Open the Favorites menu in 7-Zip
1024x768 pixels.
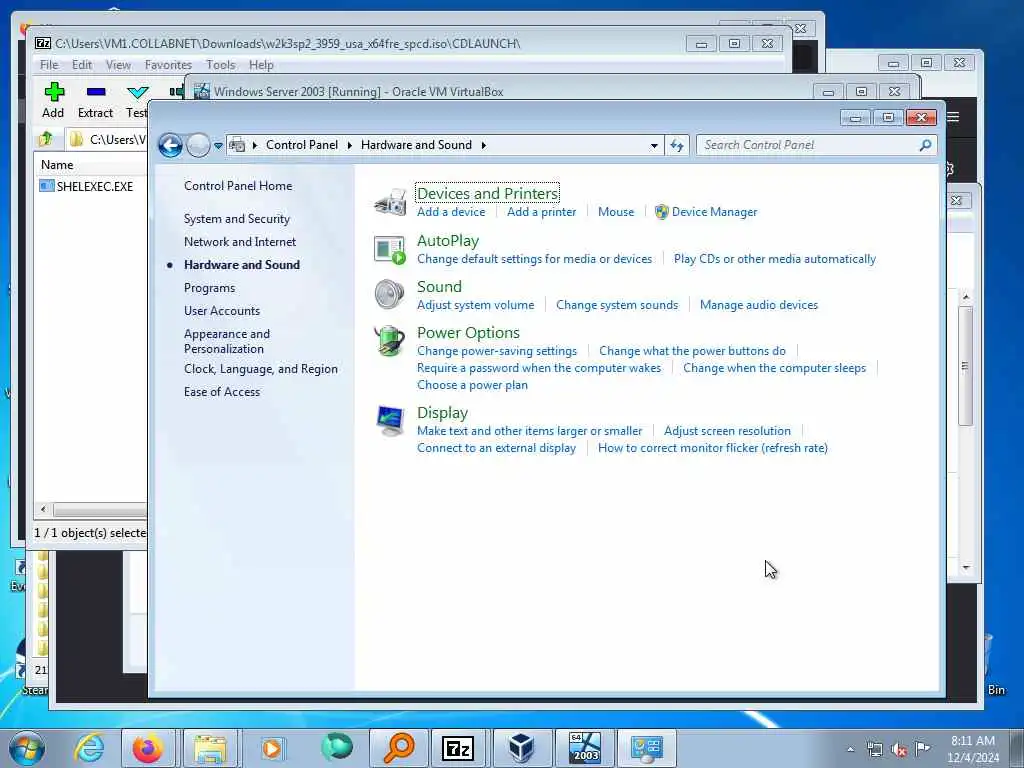coord(168,65)
